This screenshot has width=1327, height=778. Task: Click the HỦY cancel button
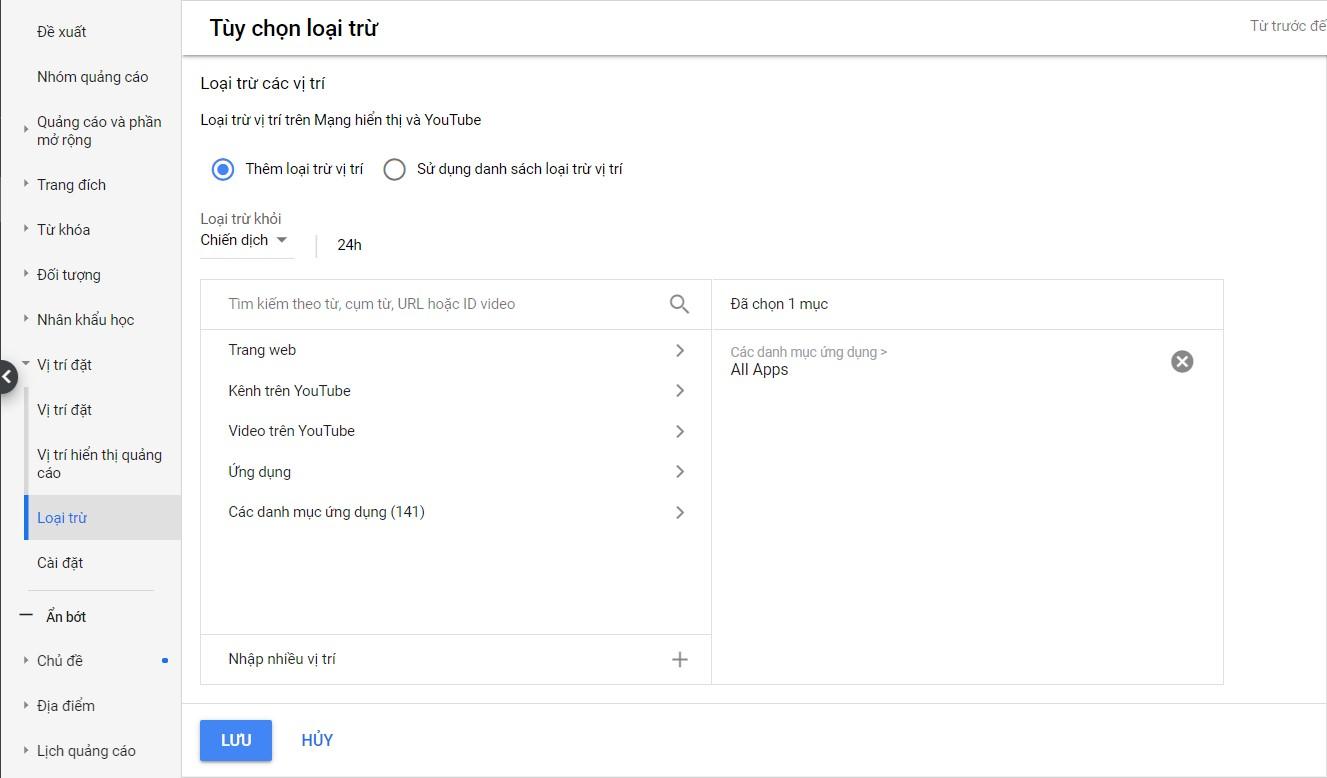point(317,741)
